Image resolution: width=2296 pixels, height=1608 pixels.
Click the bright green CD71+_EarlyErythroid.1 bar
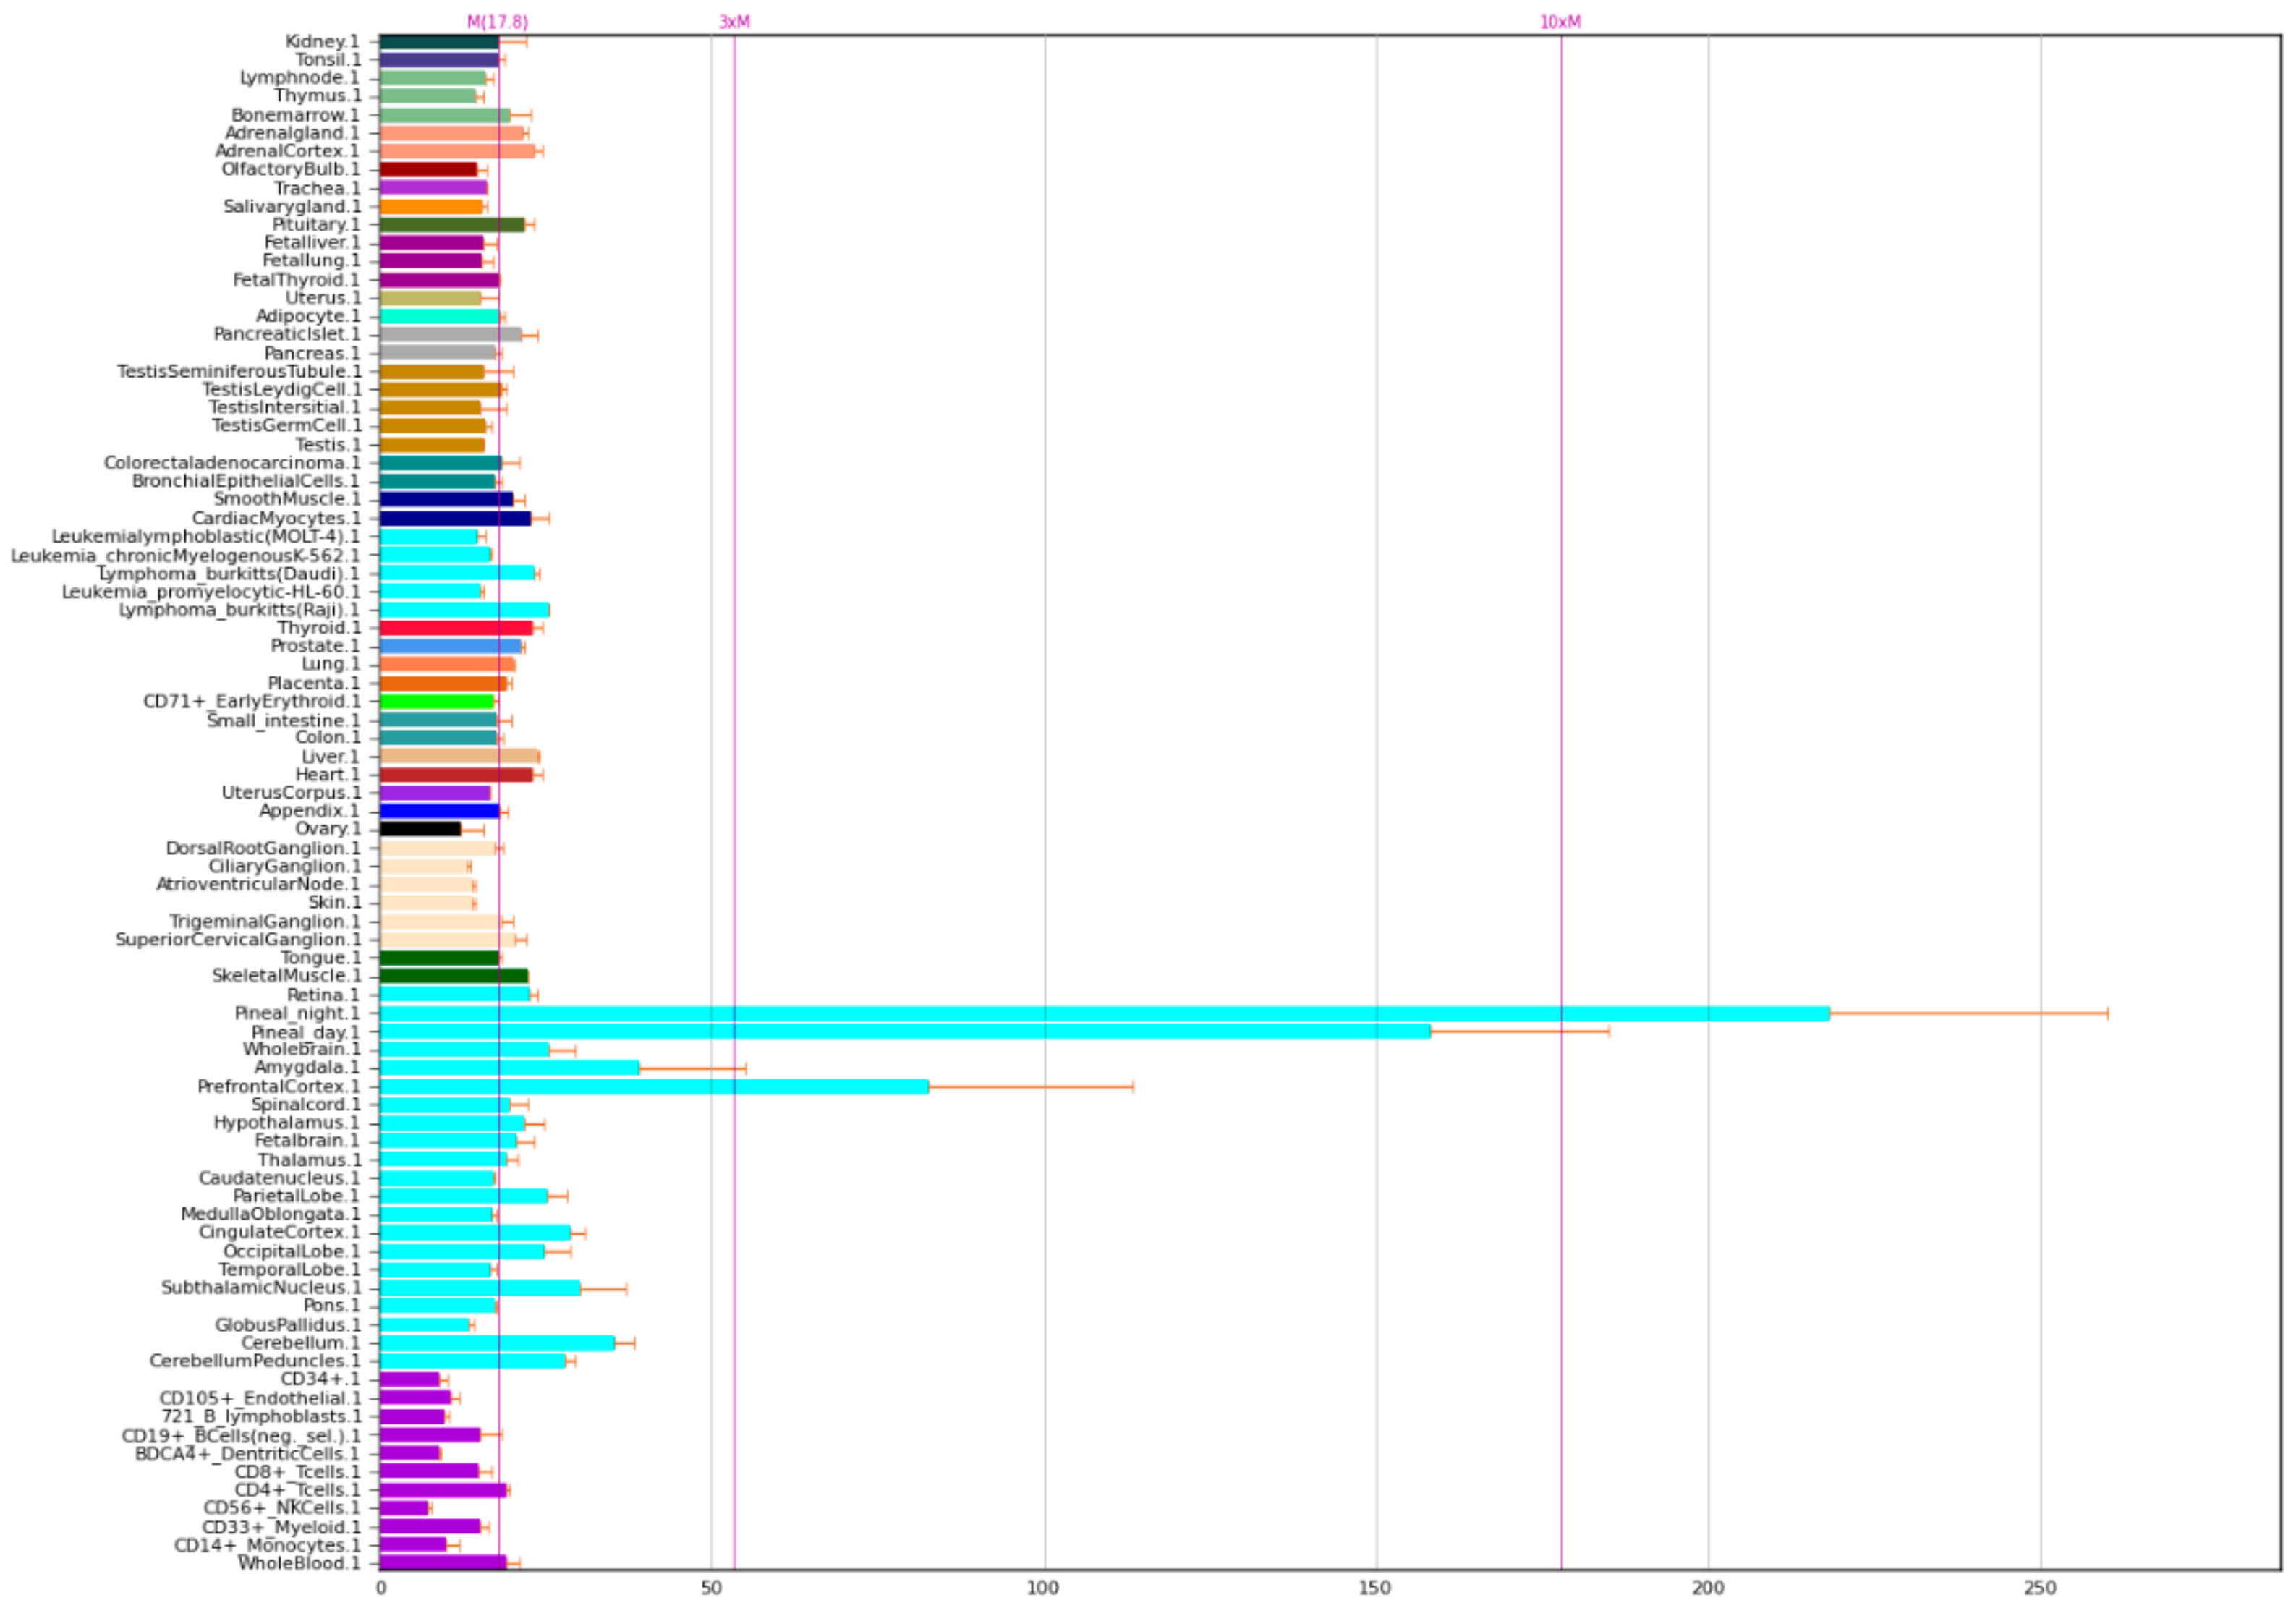[x=437, y=701]
